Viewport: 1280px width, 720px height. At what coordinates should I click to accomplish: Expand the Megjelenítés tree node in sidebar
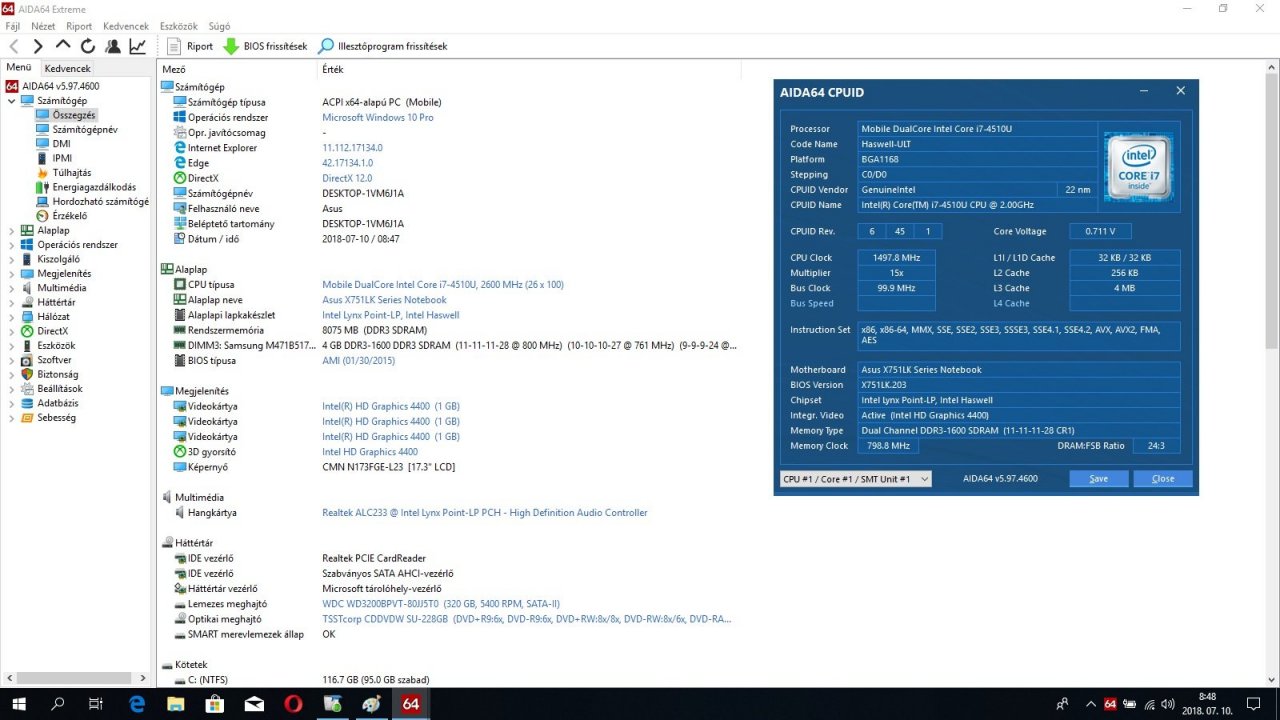pos(11,273)
